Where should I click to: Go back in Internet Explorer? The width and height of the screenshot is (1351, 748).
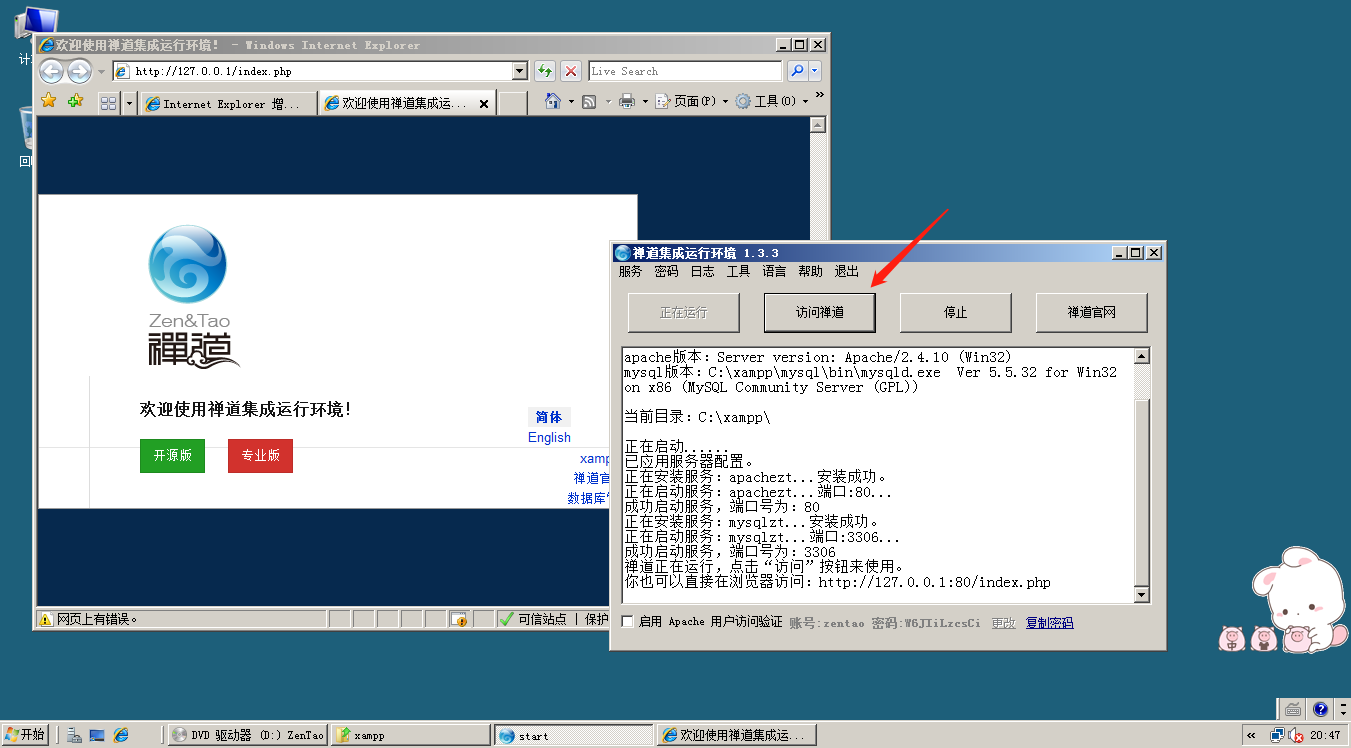51,71
